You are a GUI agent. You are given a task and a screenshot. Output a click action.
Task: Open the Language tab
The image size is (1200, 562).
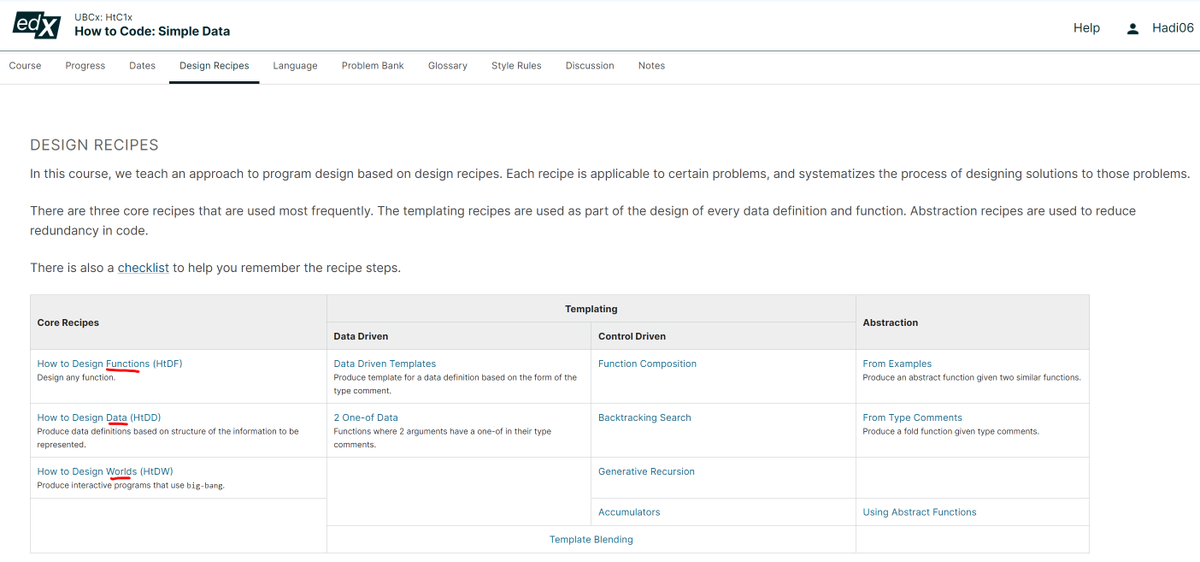pos(295,66)
